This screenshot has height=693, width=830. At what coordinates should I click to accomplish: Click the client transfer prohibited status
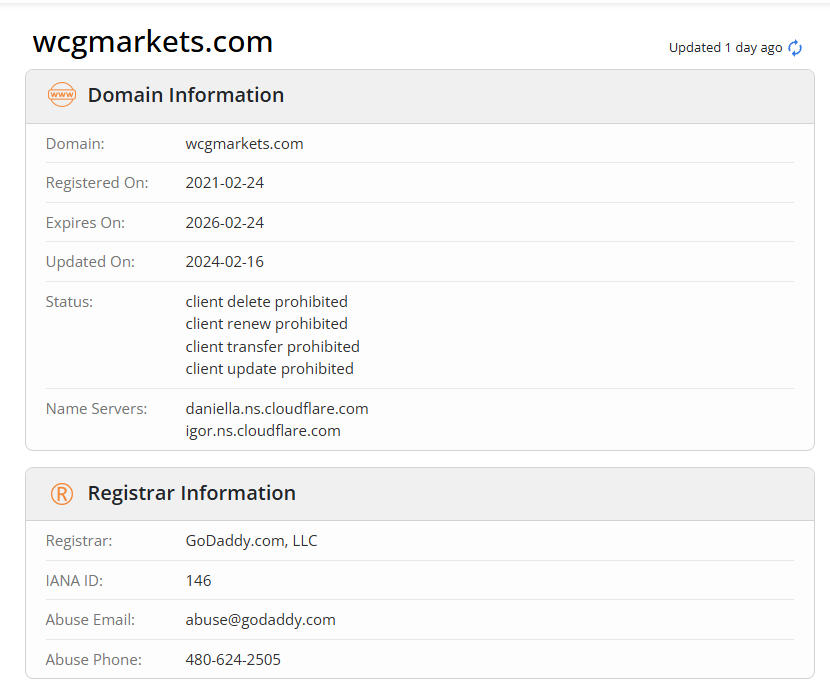point(272,346)
